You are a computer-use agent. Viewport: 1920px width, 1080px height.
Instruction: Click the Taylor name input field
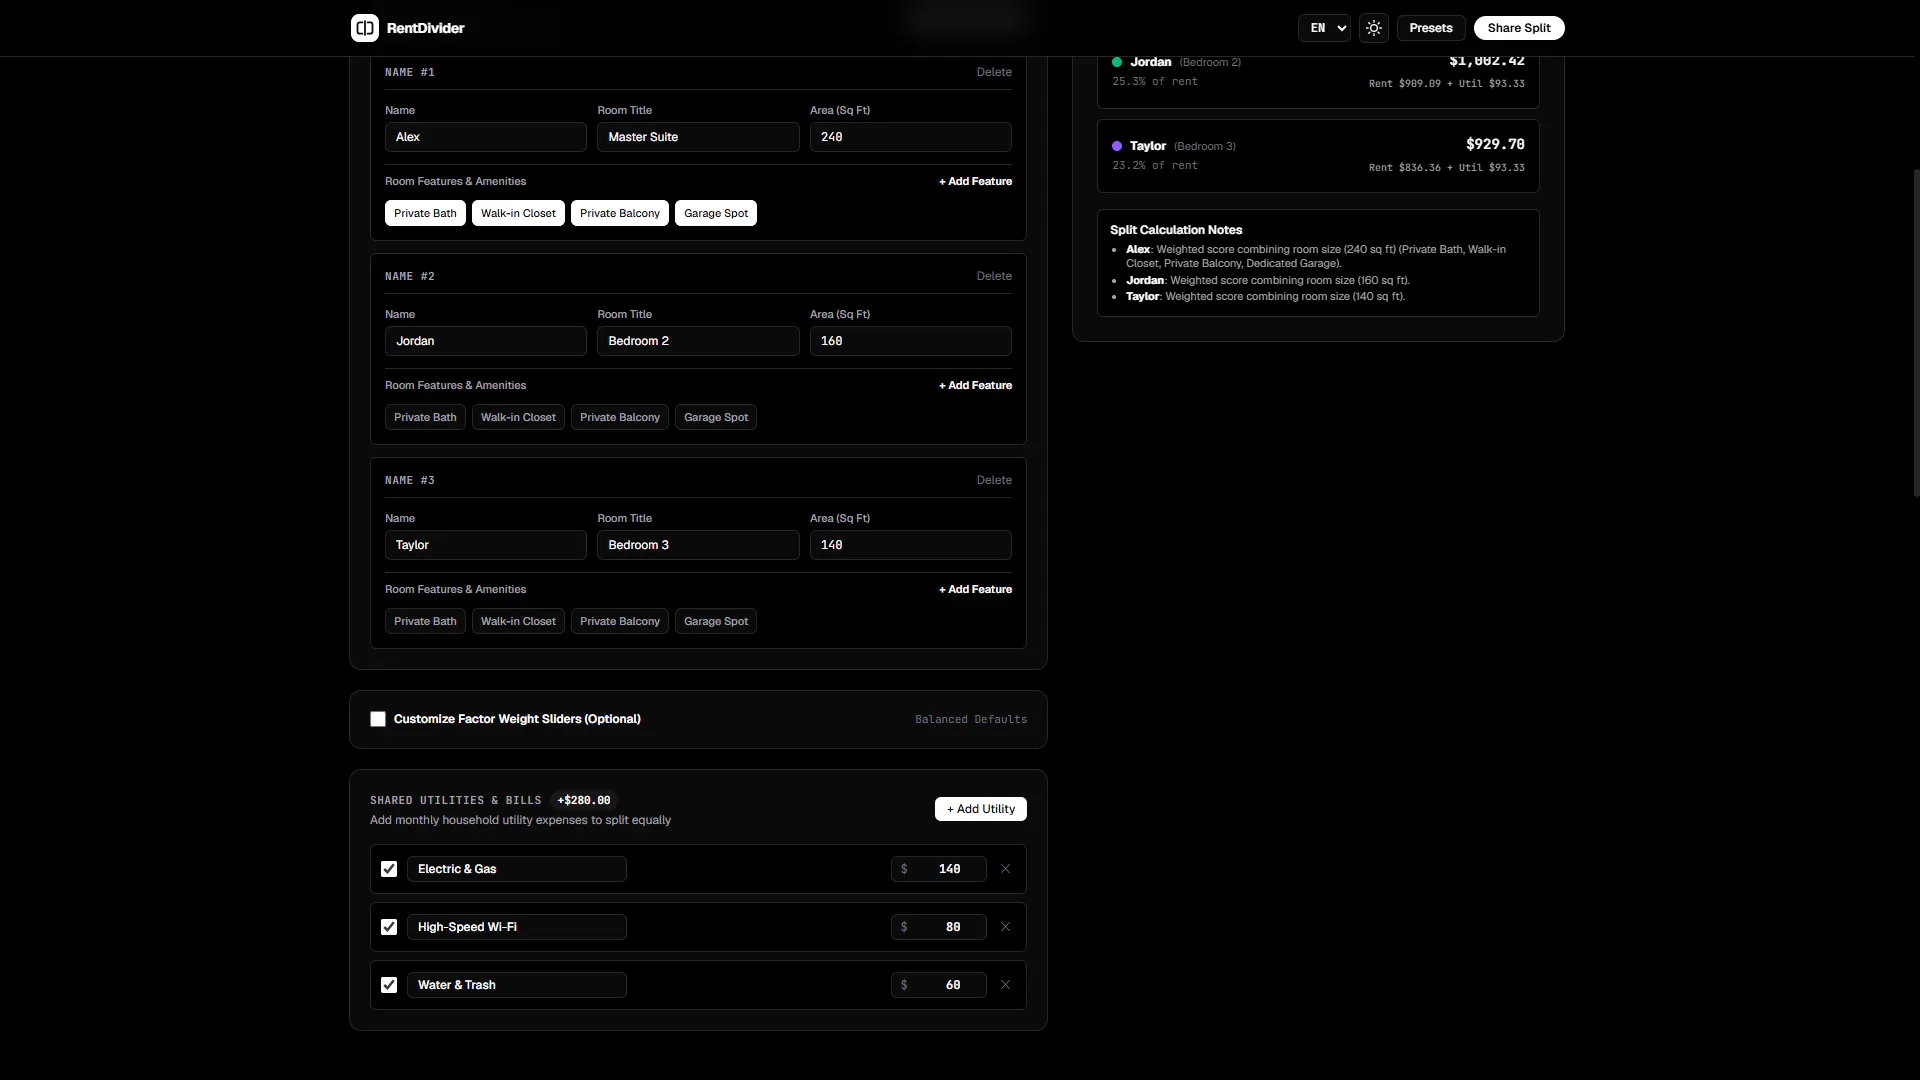[486, 545]
